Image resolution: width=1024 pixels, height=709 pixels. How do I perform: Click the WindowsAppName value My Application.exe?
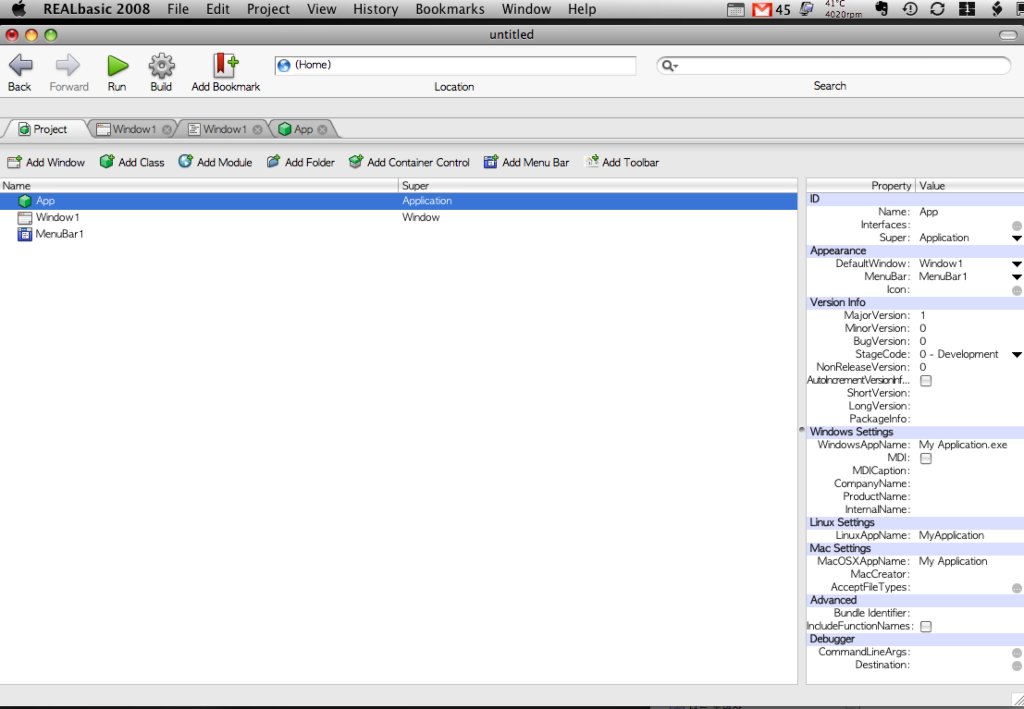[x=963, y=445]
